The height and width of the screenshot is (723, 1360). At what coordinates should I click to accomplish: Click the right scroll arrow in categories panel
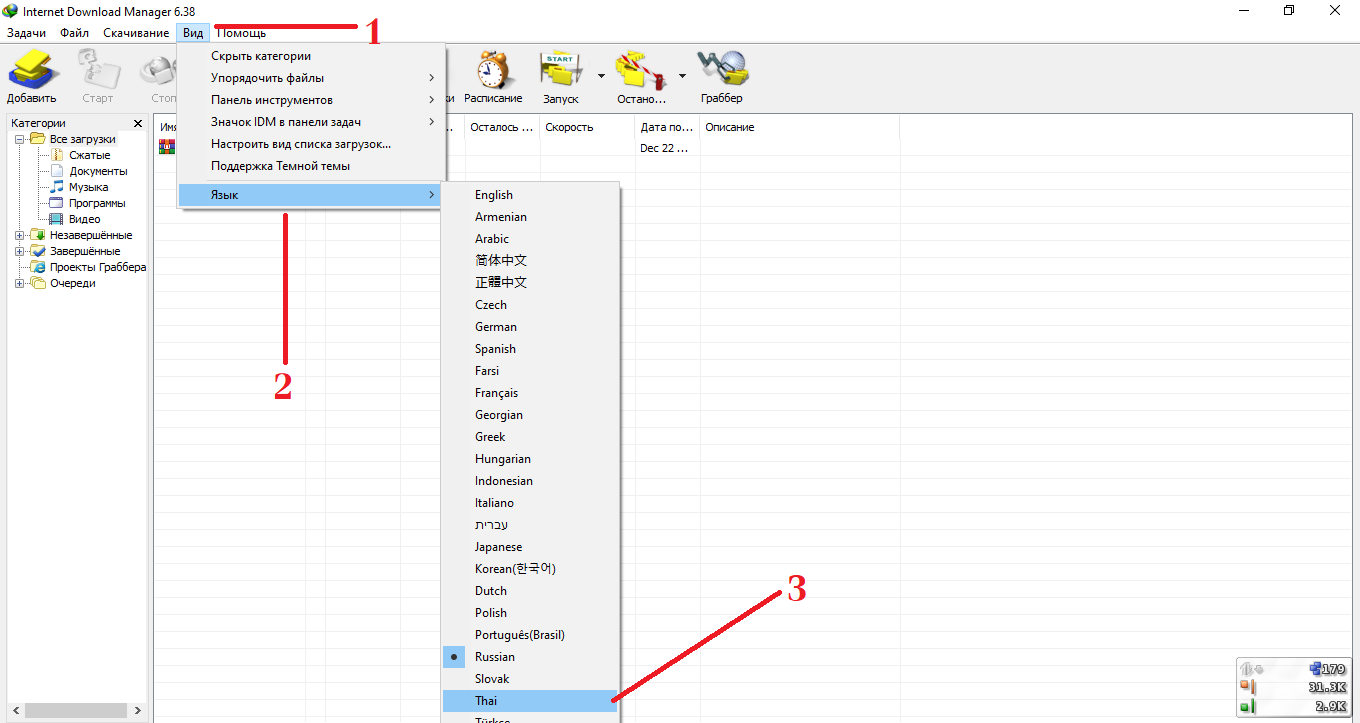click(139, 710)
